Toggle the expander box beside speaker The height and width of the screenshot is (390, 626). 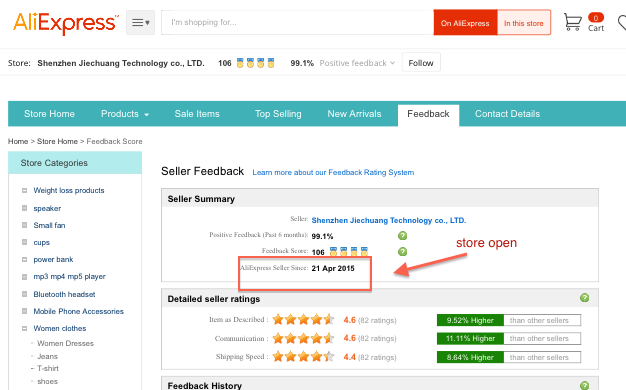pos(24,208)
